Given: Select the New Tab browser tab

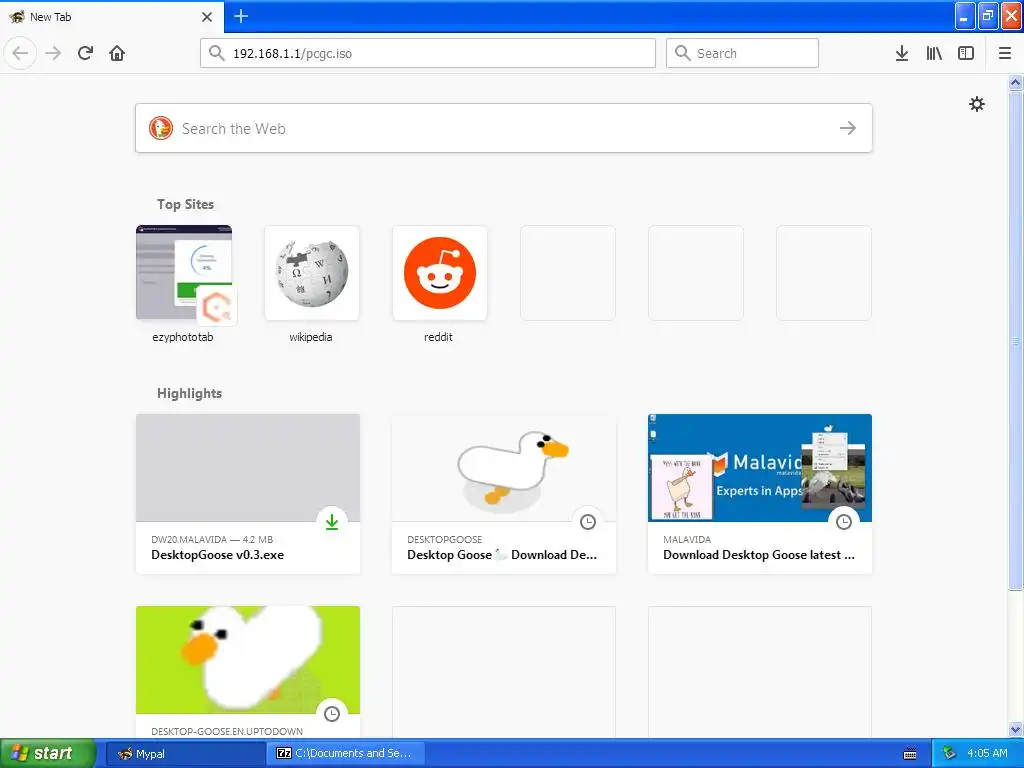Looking at the screenshot, I should tap(112, 17).
